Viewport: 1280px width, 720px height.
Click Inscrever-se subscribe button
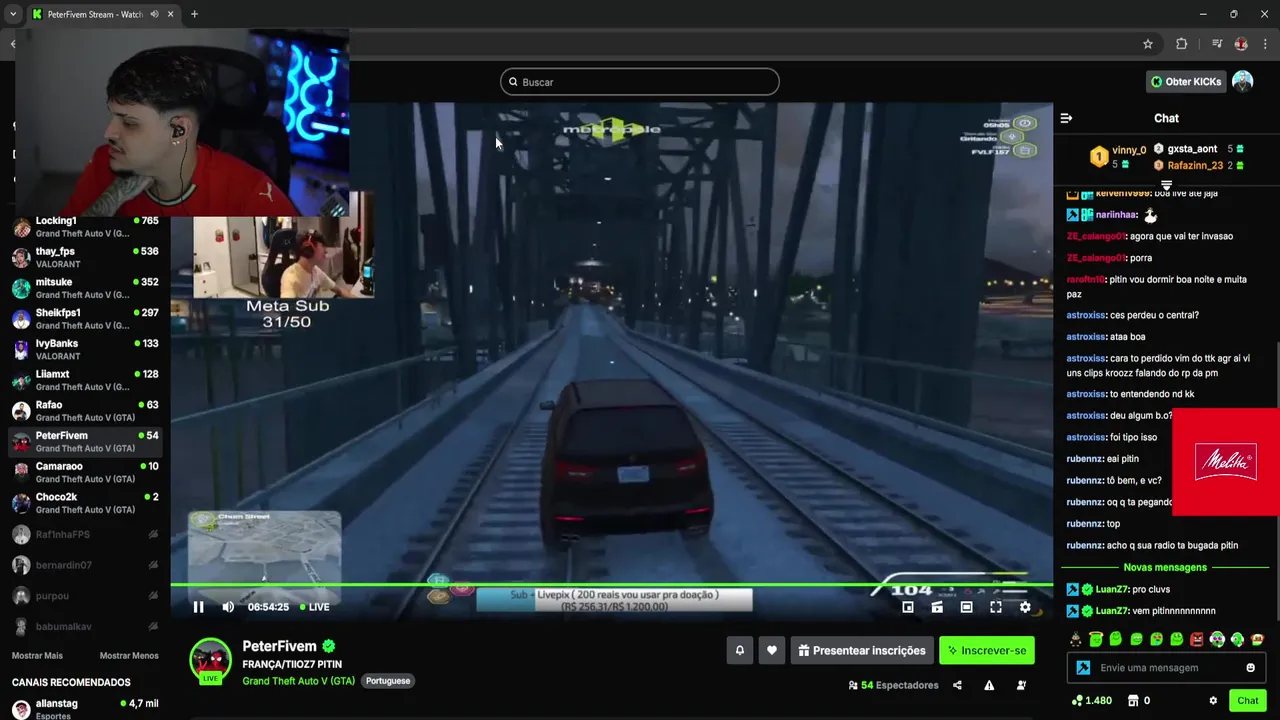click(x=987, y=650)
